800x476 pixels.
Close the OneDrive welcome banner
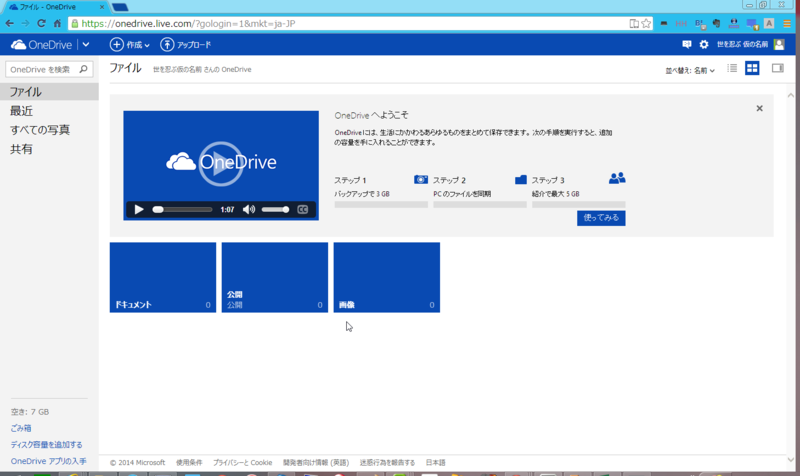759,108
